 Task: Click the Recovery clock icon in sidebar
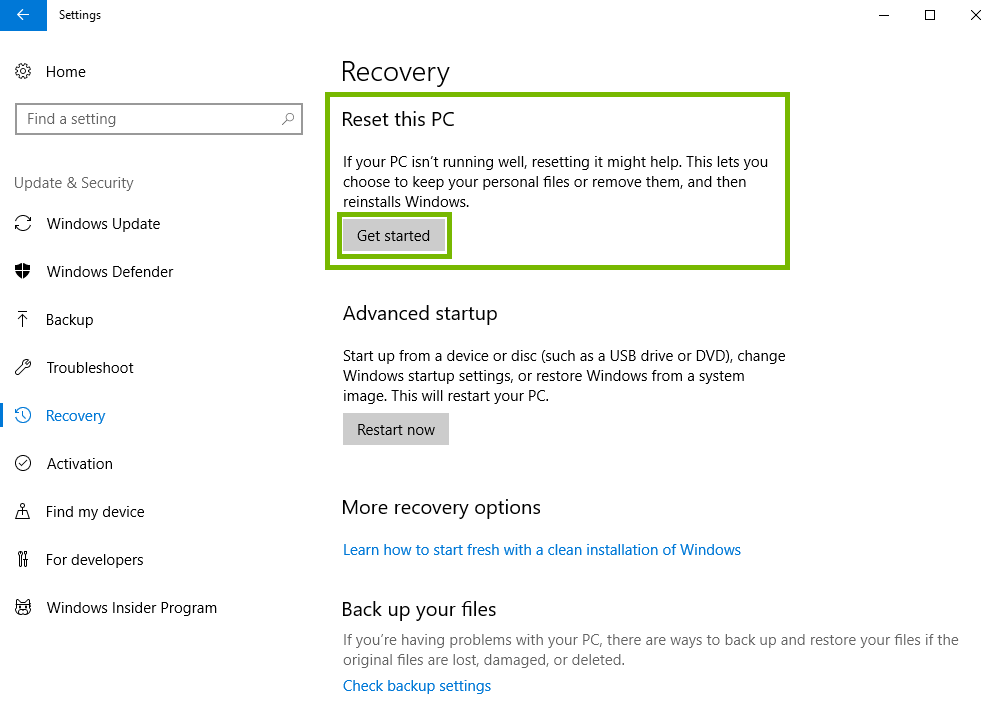point(23,415)
